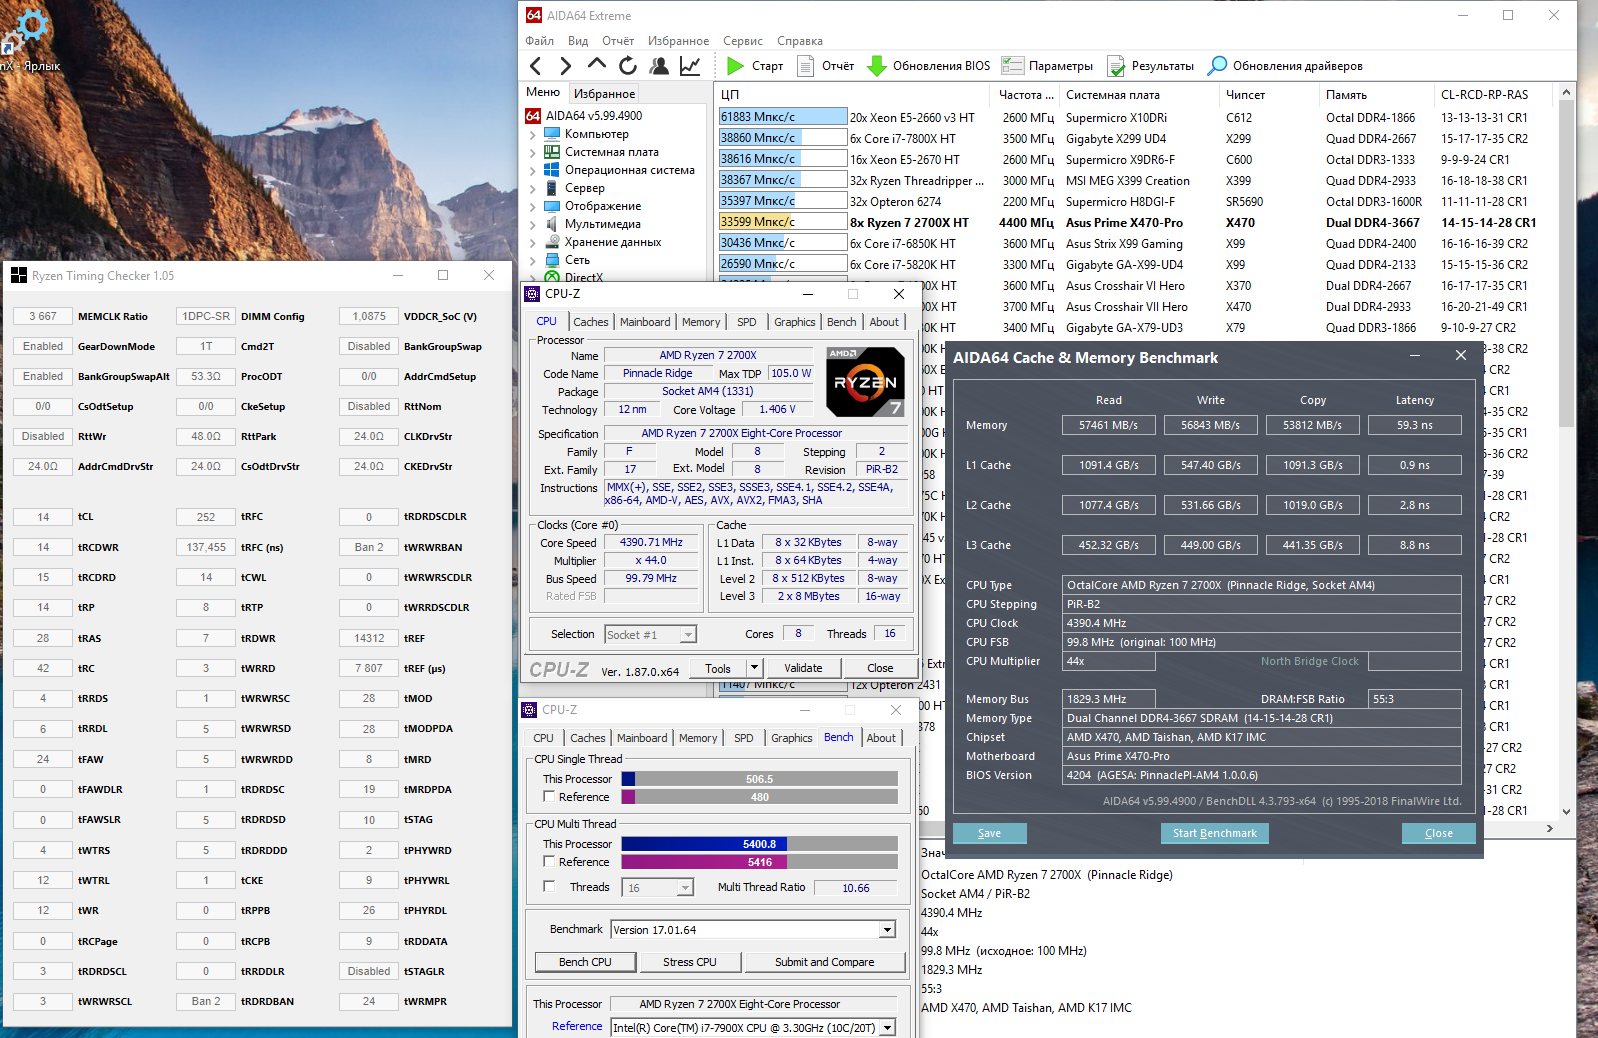The image size is (1598, 1038).
Task: Click Submit and Compare button
Action: click(825, 962)
